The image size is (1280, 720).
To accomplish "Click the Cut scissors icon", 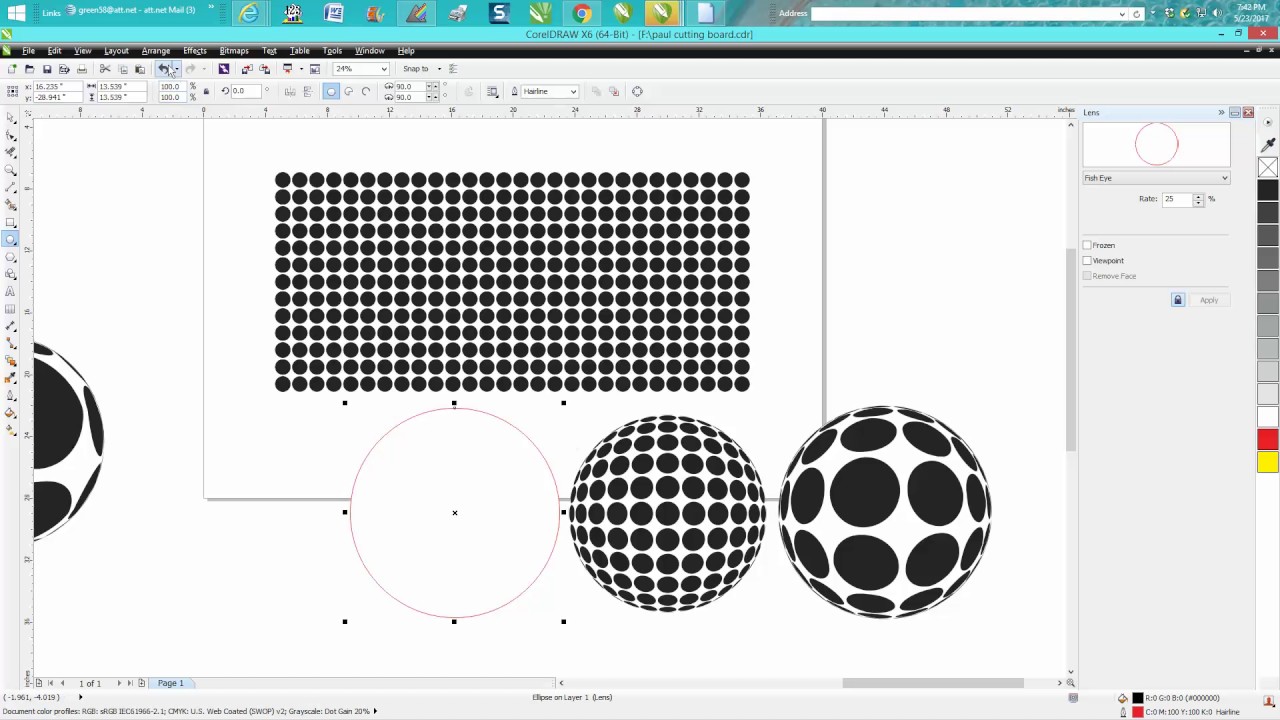I will [x=105, y=69].
